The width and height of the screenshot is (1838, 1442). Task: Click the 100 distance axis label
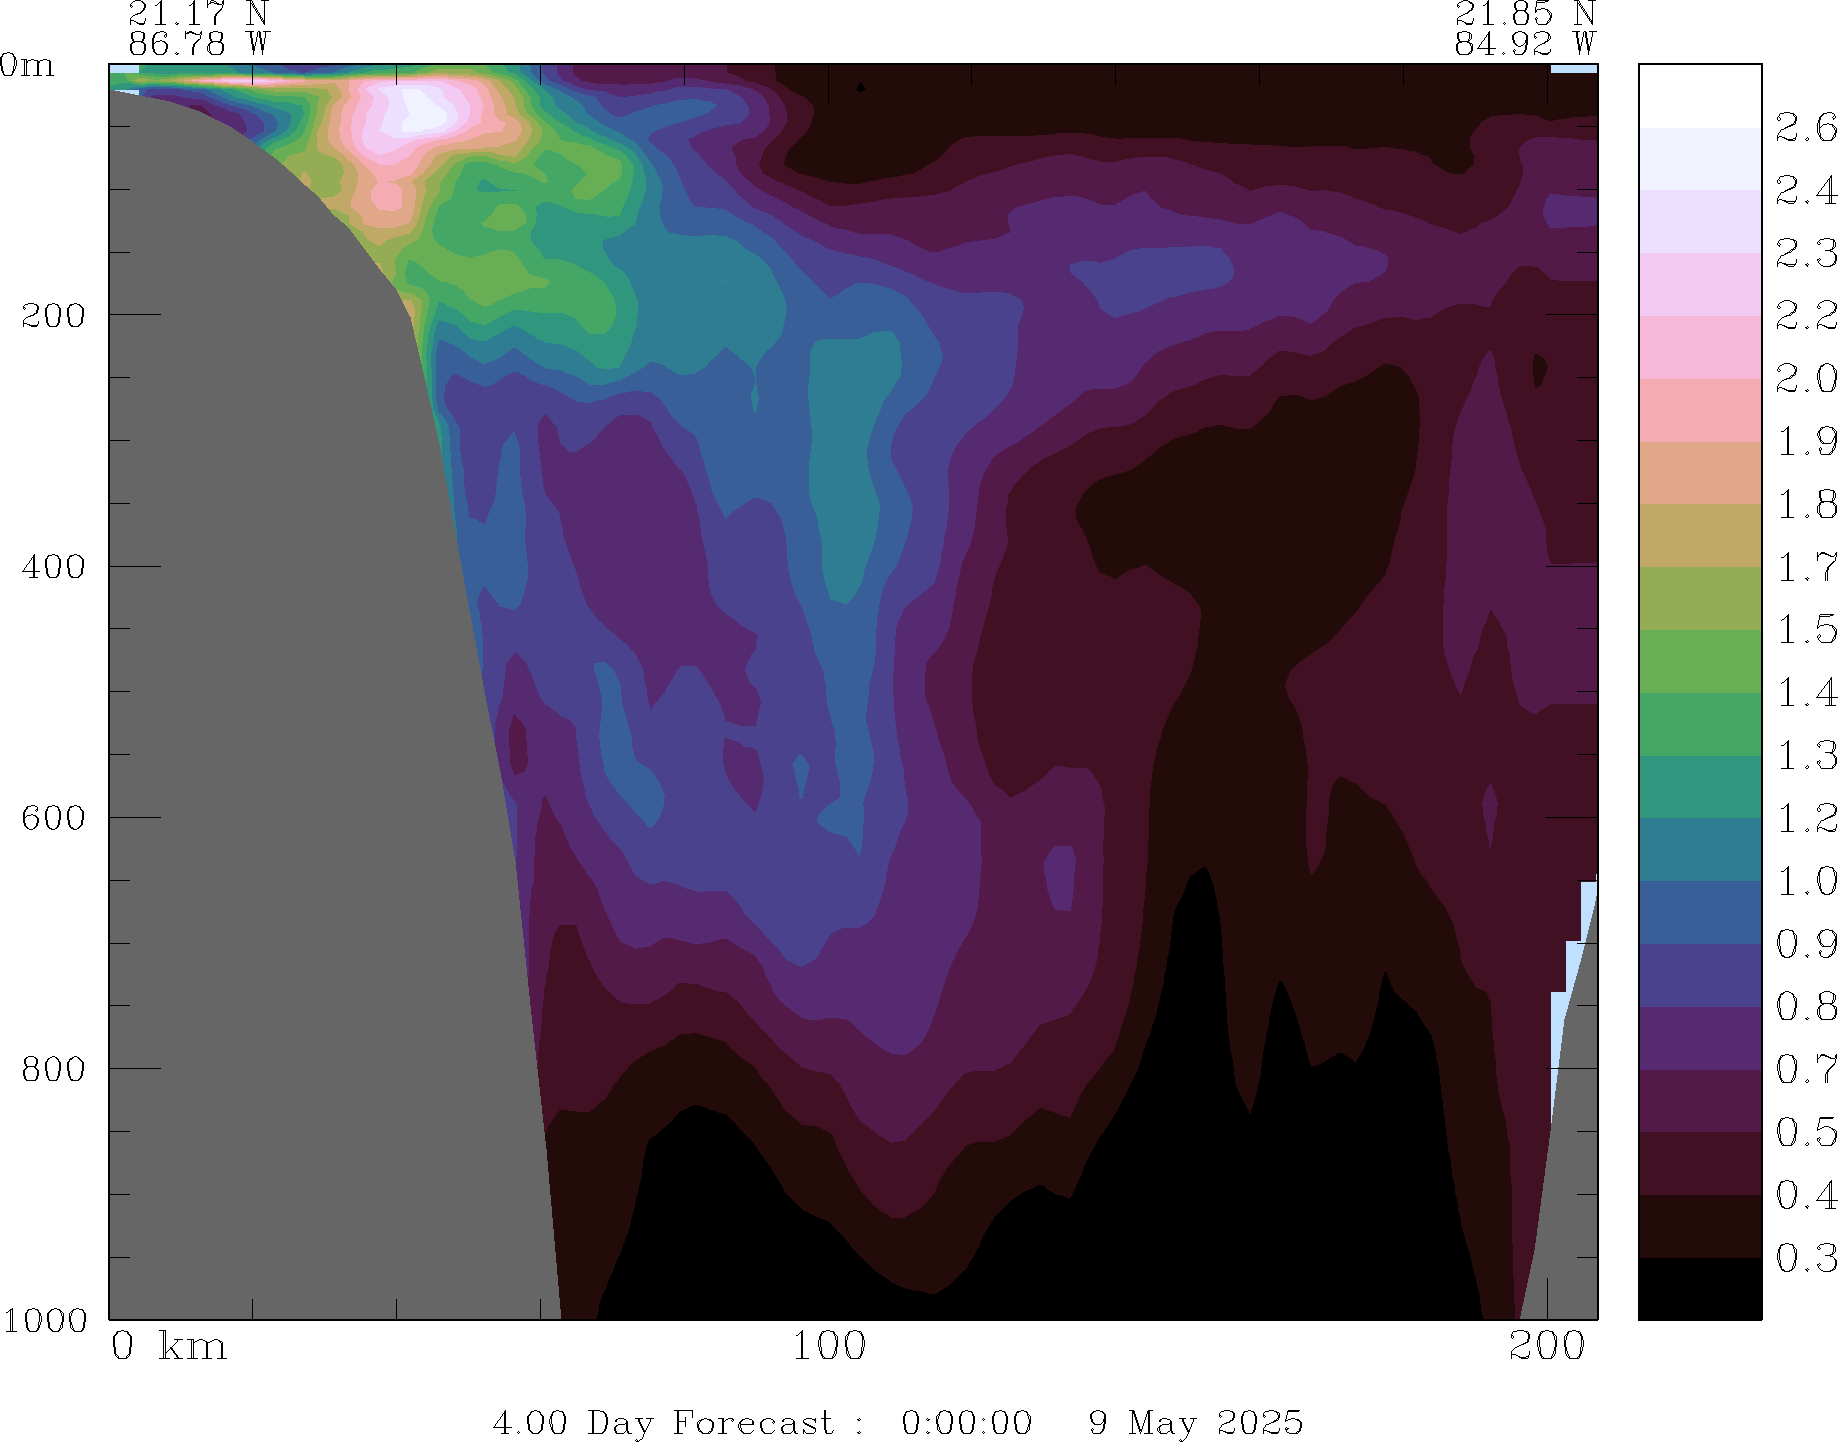pyautogui.click(x=828, y=1347)
